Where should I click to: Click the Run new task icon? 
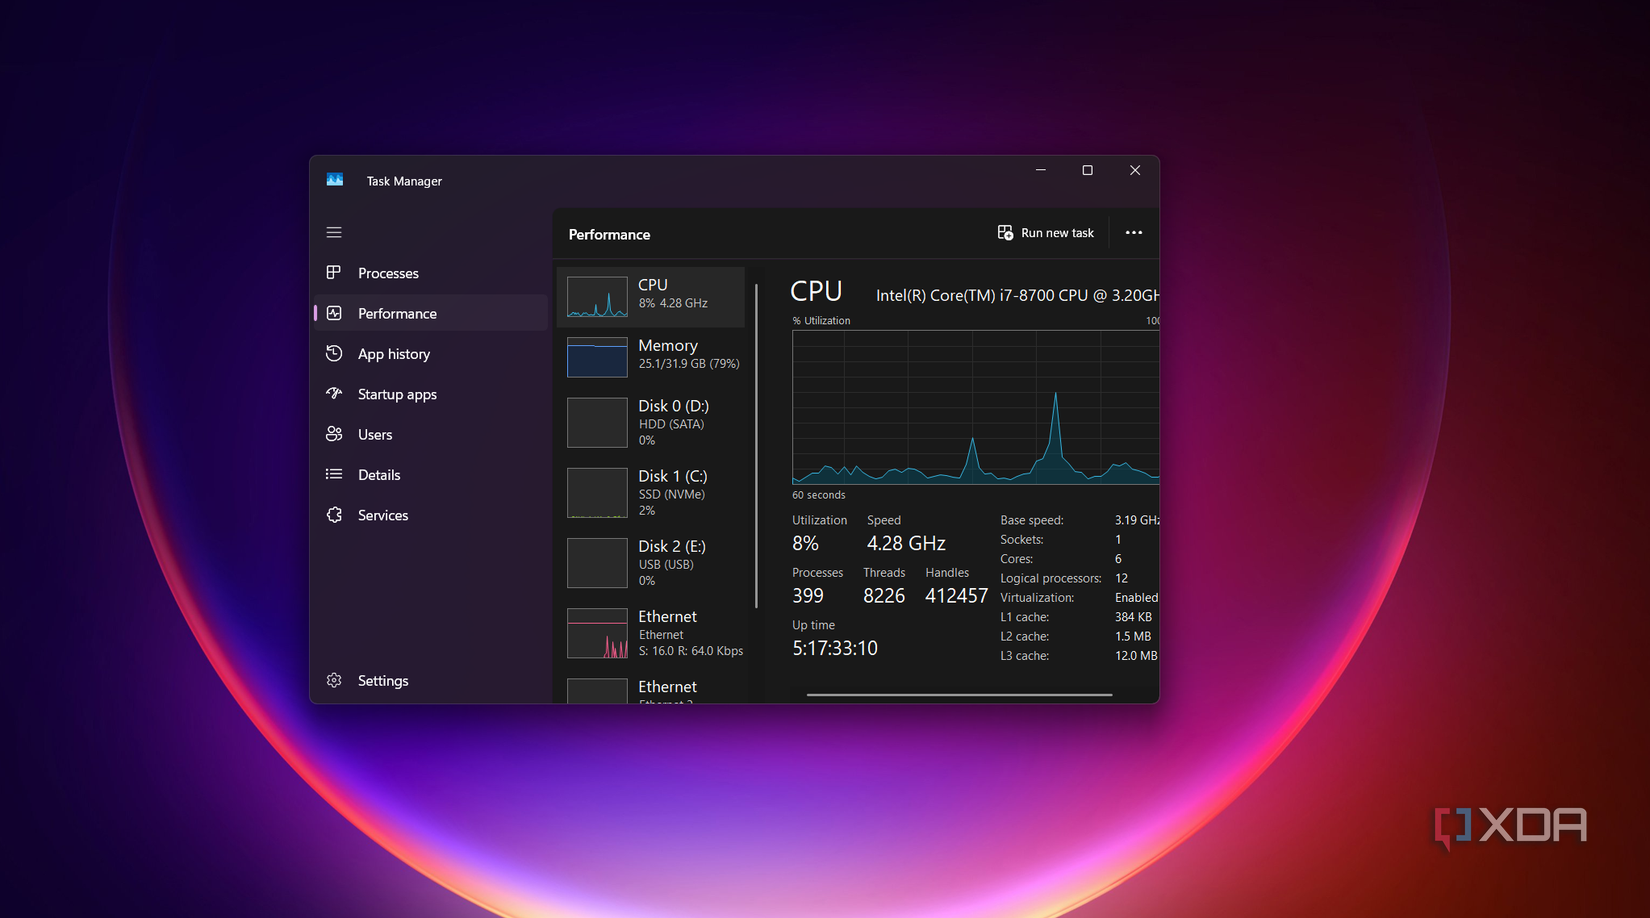[x=1005, y=233]
